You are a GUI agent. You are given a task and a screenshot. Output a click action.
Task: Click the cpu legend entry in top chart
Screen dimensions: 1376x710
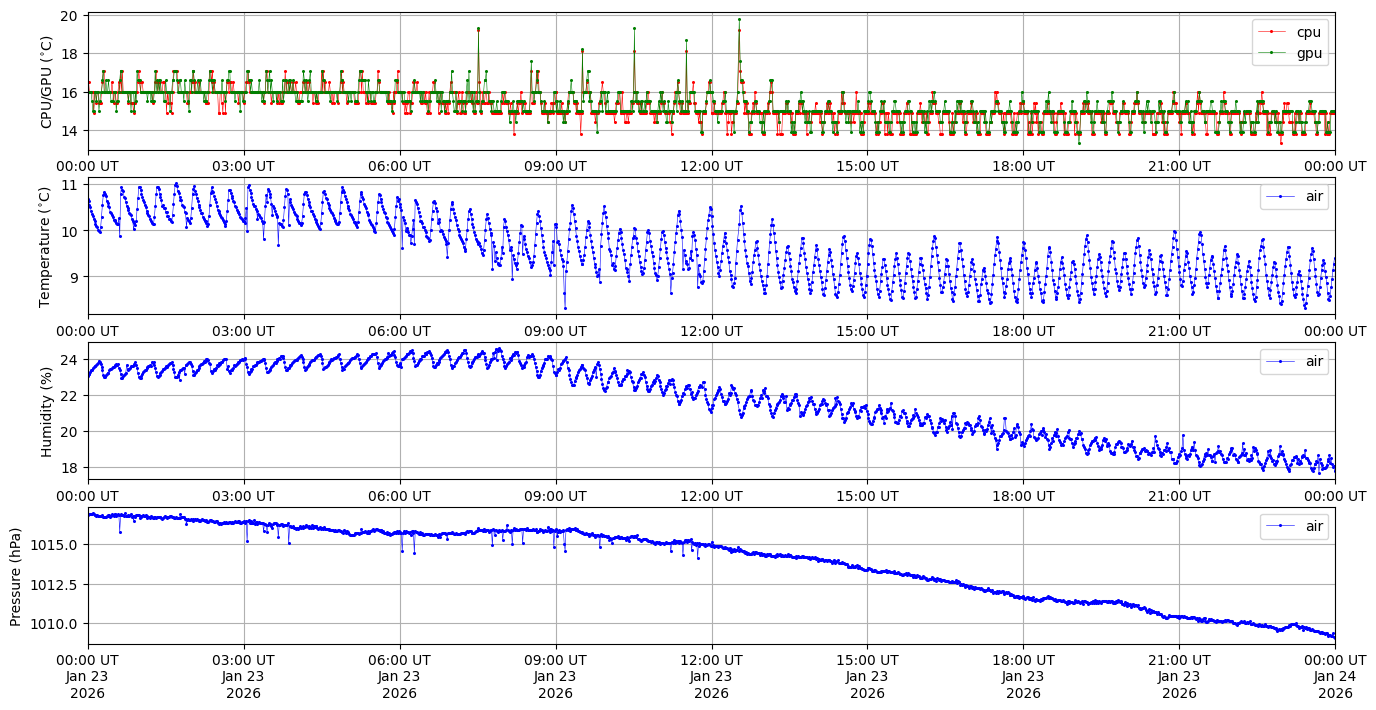[x=1308, y=32]
